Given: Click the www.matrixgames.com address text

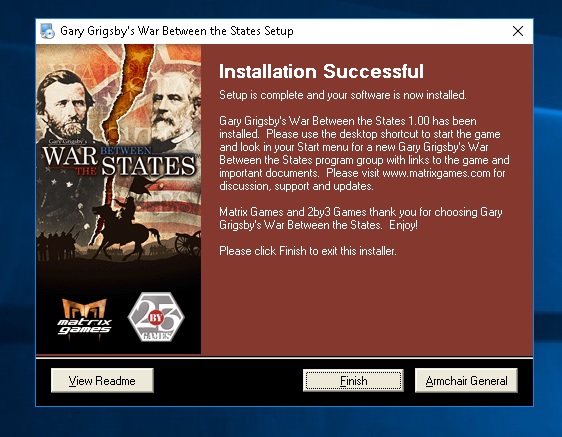Looking at the screenshot, I should [436, 173].
